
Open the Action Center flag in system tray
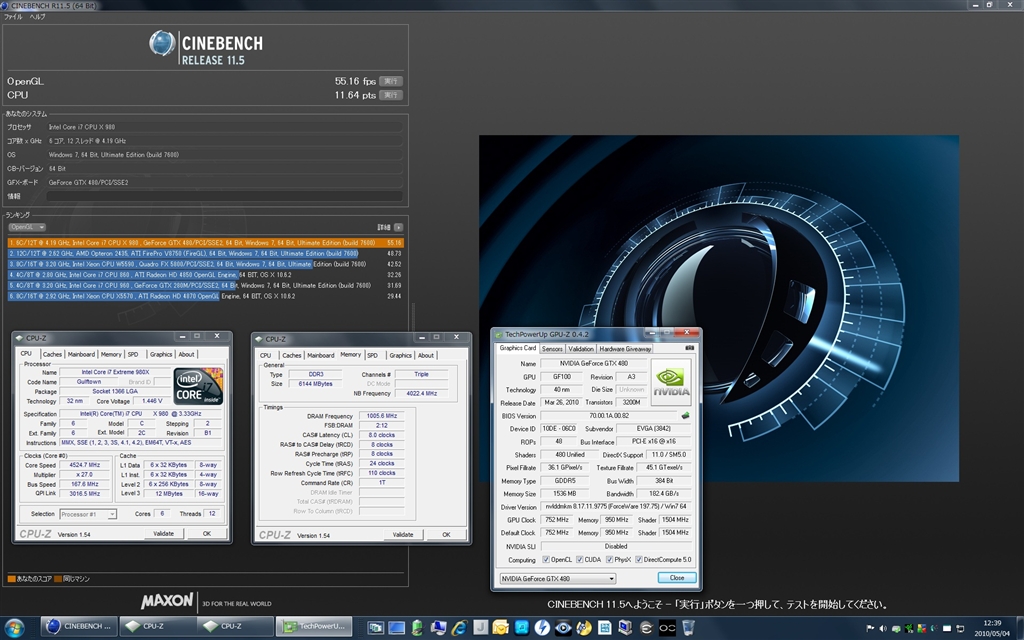click(x=871, y=628)
